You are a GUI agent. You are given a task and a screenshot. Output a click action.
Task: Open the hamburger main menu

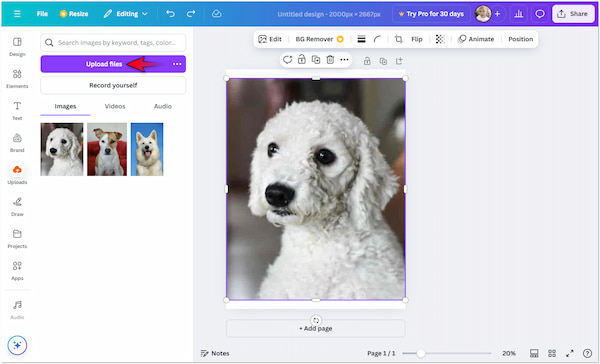tap(17, 14)
